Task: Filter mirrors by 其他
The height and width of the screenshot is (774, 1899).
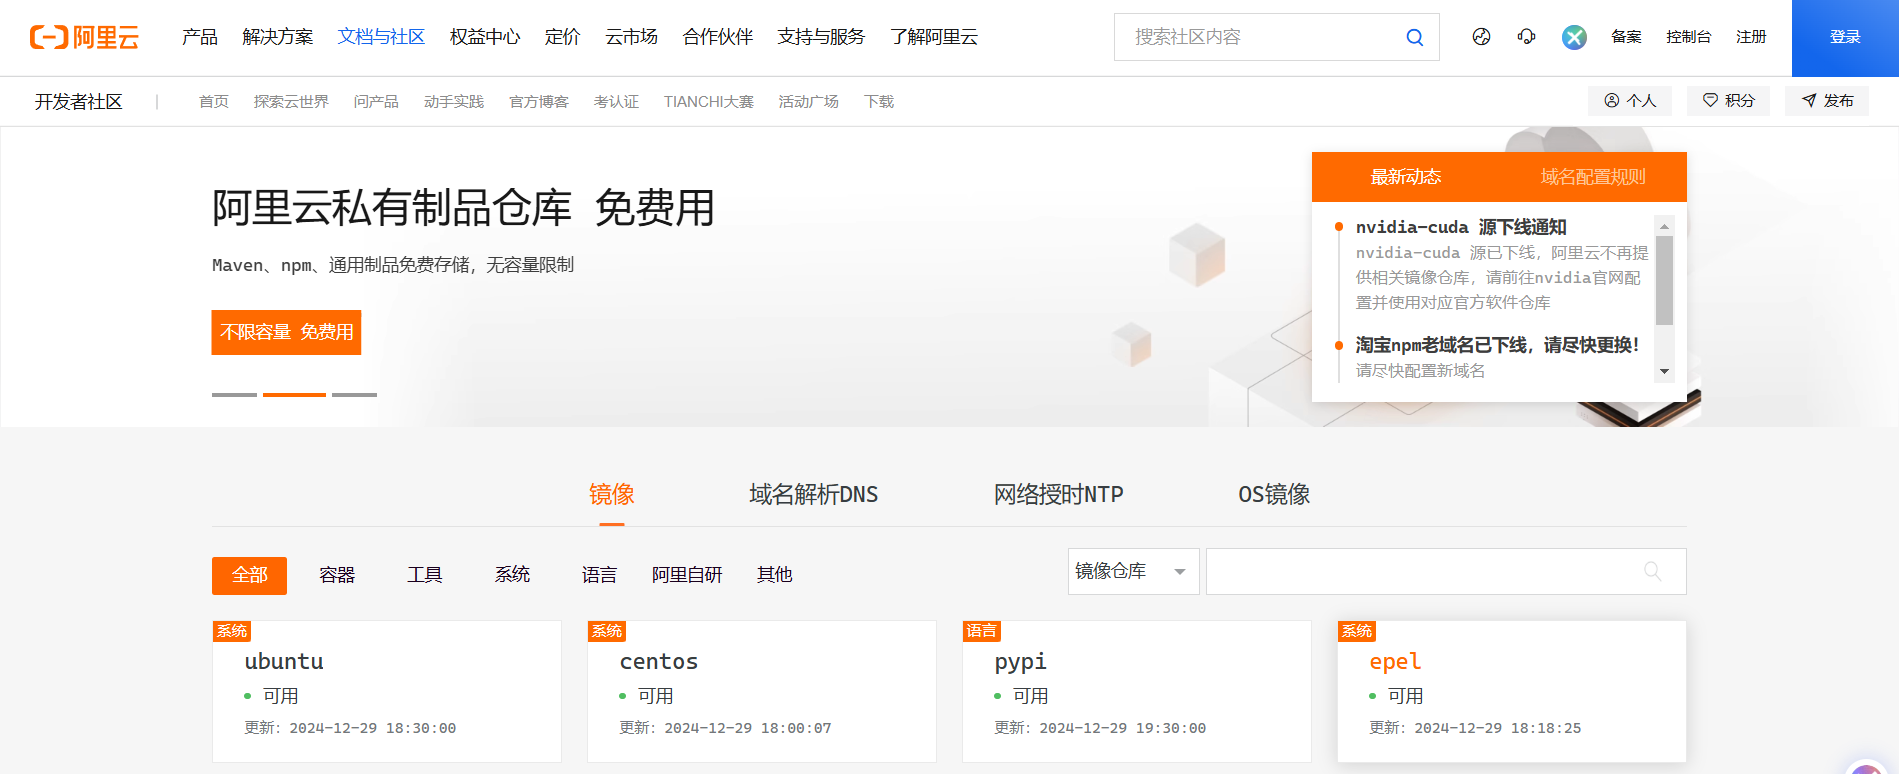Action: tap(775, 575)
